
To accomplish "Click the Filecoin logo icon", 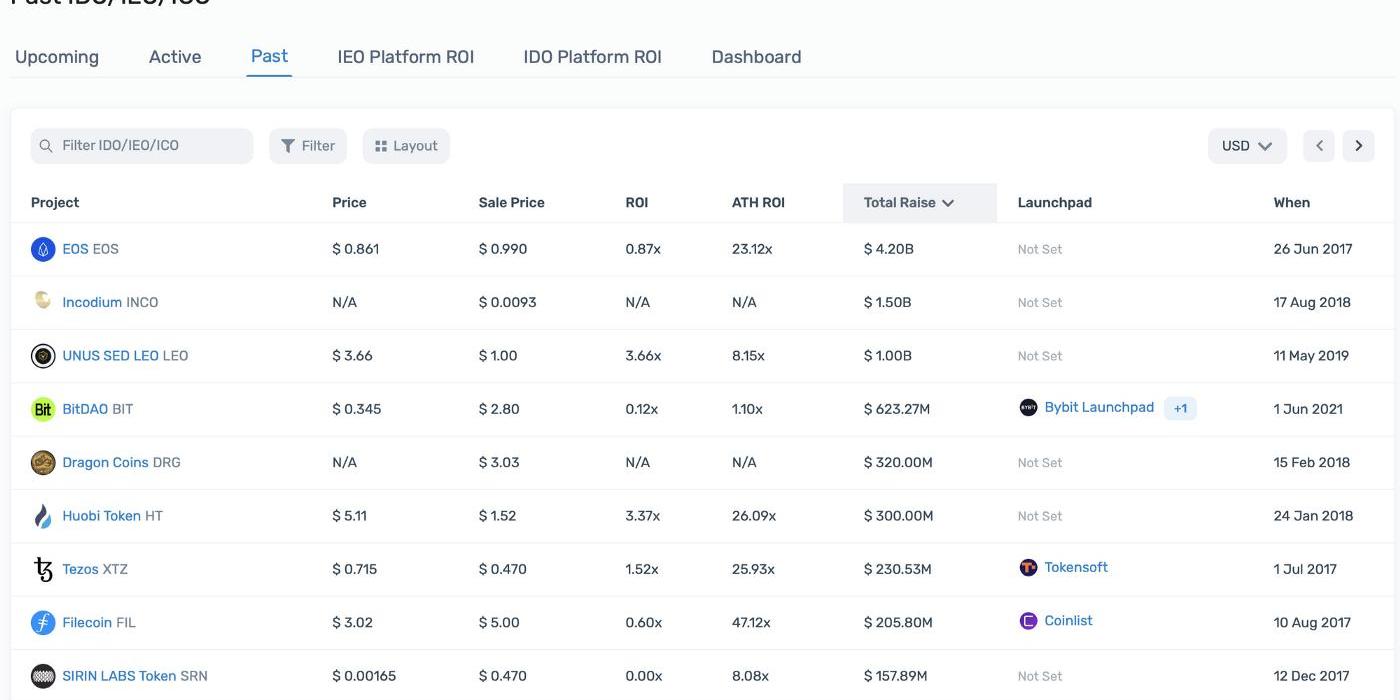I will 43,623.
